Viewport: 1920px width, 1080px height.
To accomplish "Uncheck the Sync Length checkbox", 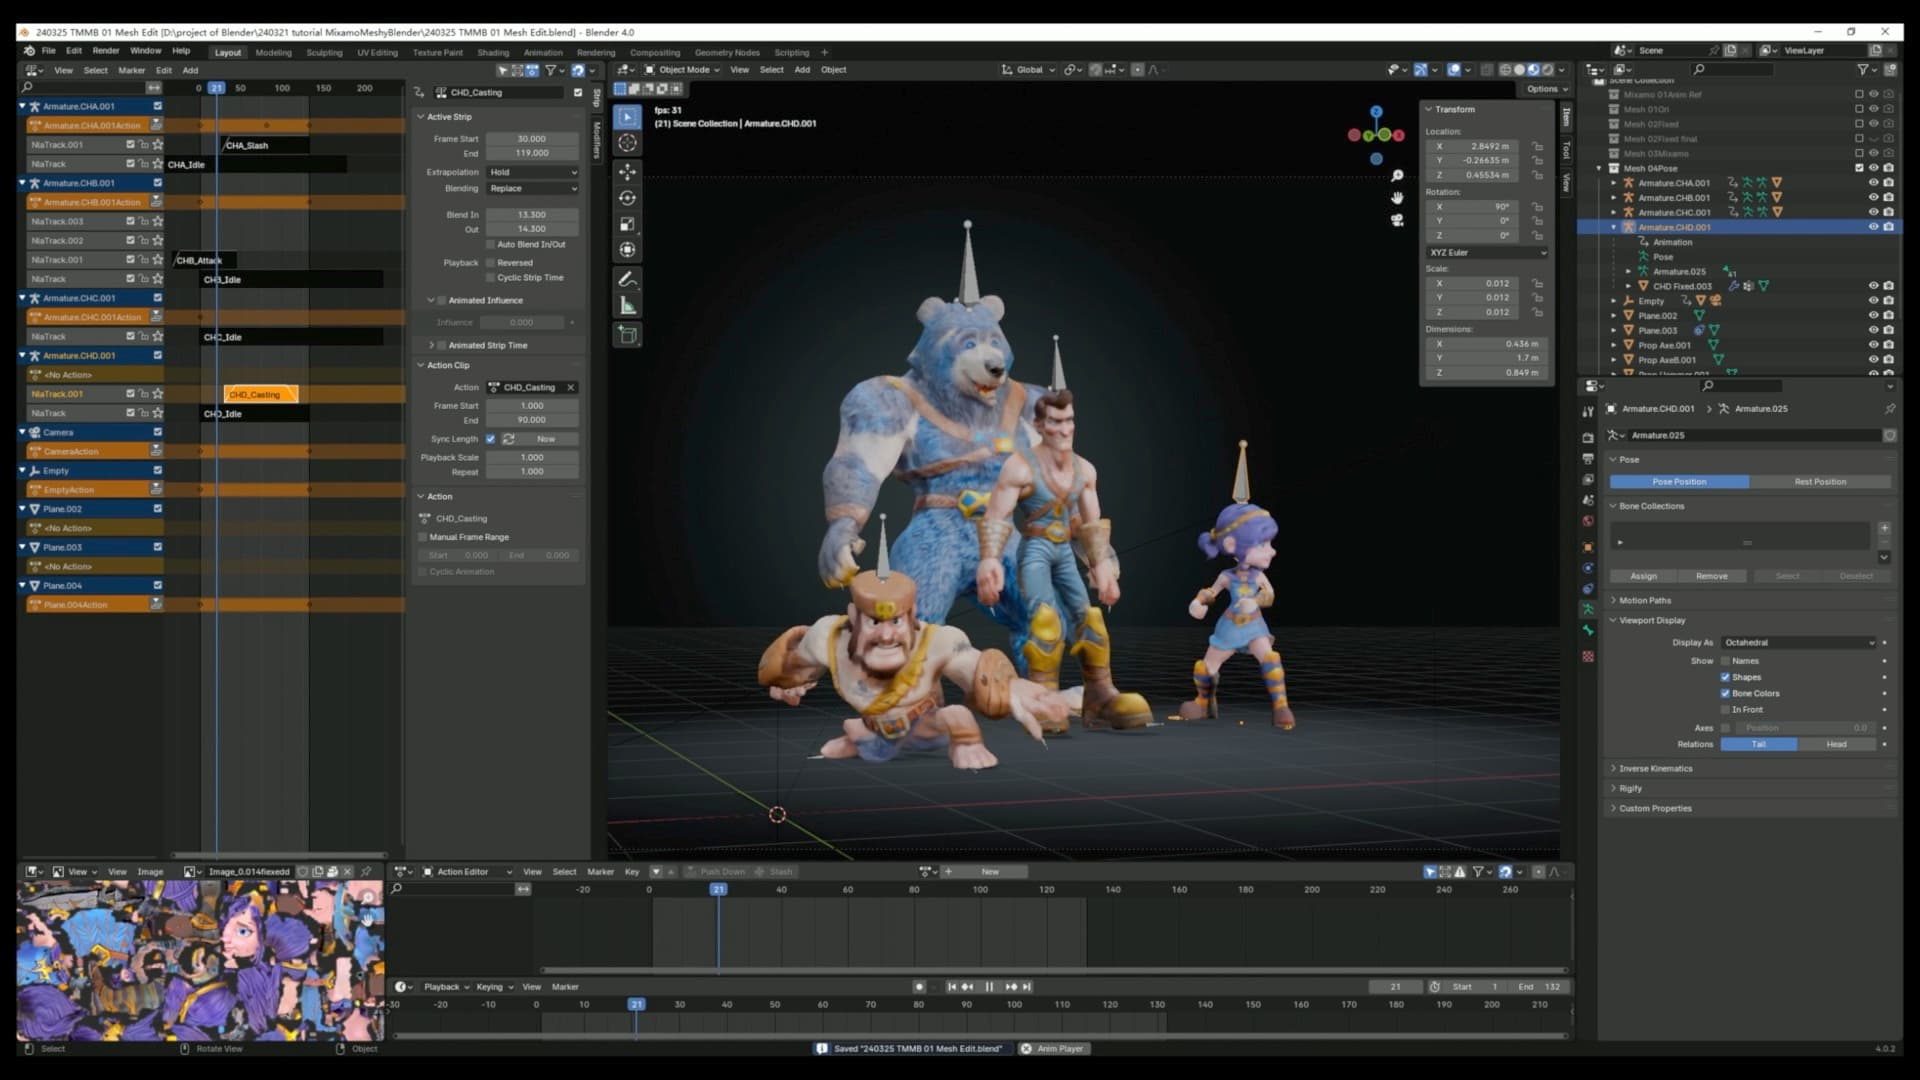I will pos(491,438).
